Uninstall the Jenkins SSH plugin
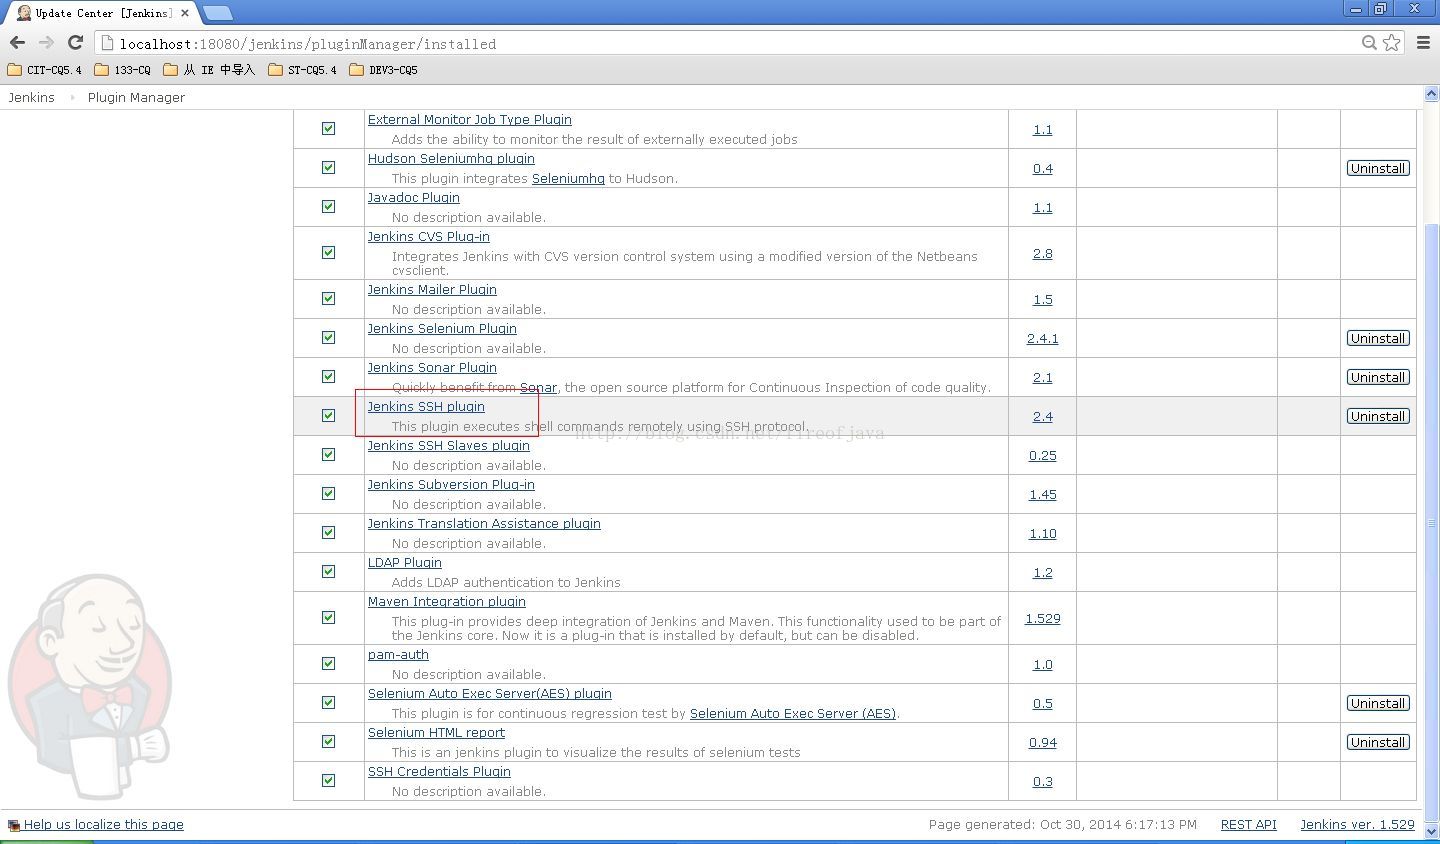 click(1378, 416)
